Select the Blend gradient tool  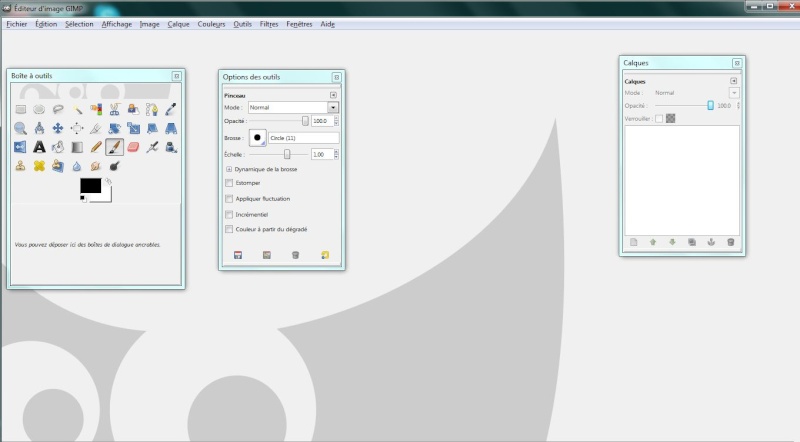tap(77, 147)
